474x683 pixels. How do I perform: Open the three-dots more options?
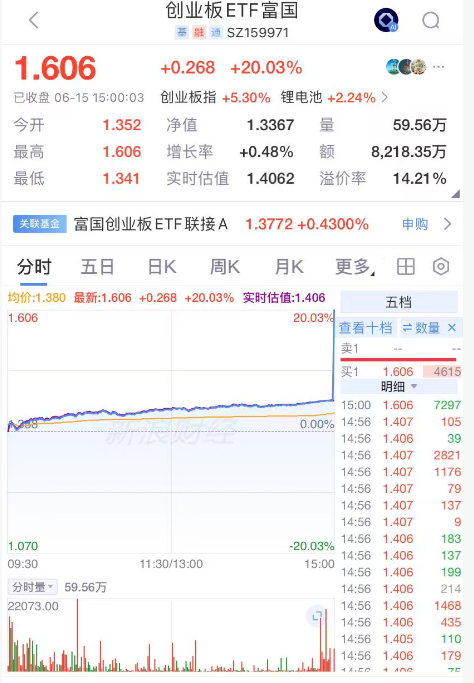pos(439,67)
